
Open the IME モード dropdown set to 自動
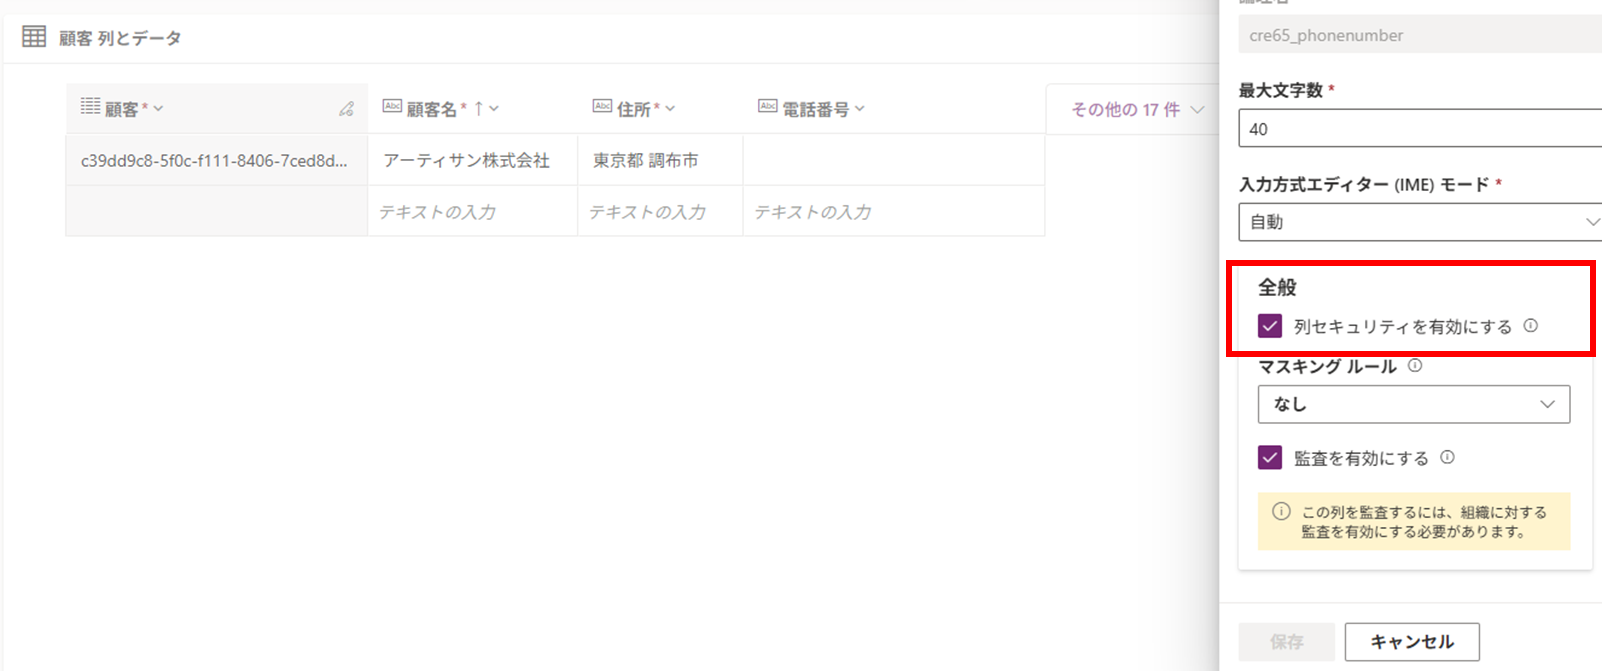(x=1418, y=222)
